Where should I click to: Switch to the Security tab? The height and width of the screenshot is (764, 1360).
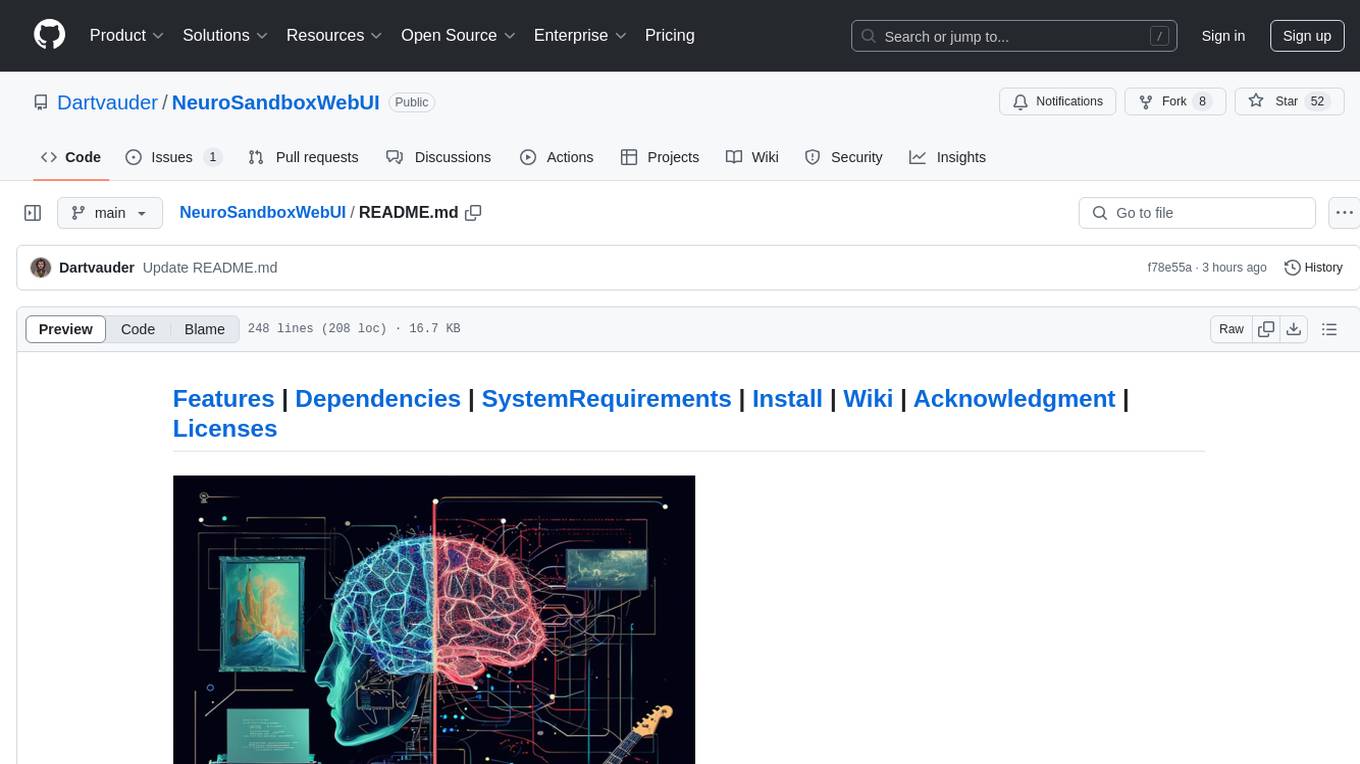click(x=844, y=157)
